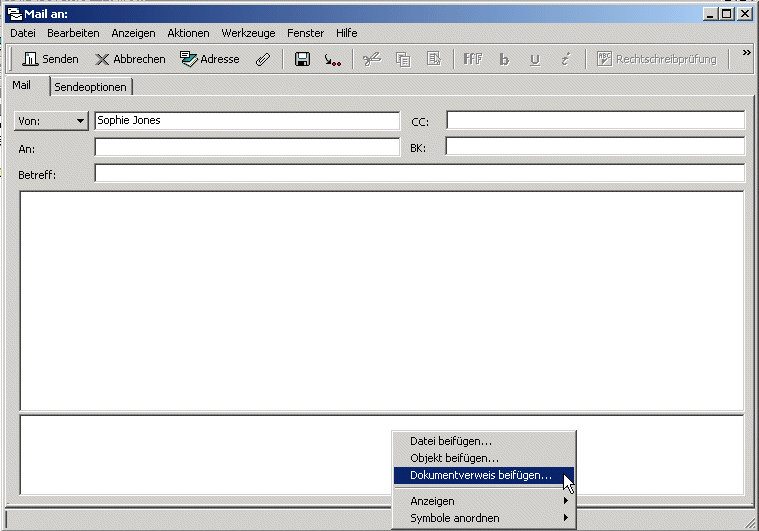Click the paperclip attach icon
The width and height of the screenshot is (759, 531).
pyautogui.click(x=263, y=60)
